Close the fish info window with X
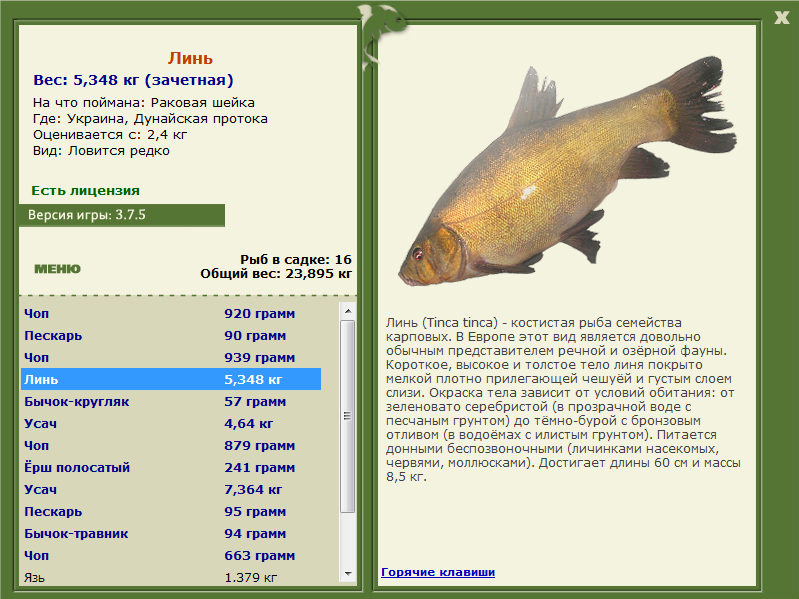The image size is (799, 599). click(781, 18)
